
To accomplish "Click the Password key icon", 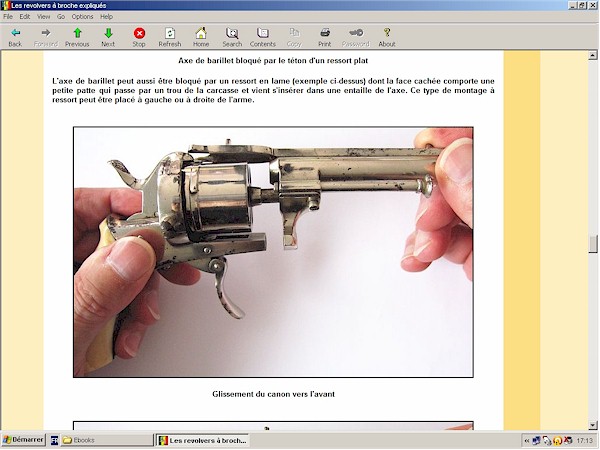I will point(356,37).
